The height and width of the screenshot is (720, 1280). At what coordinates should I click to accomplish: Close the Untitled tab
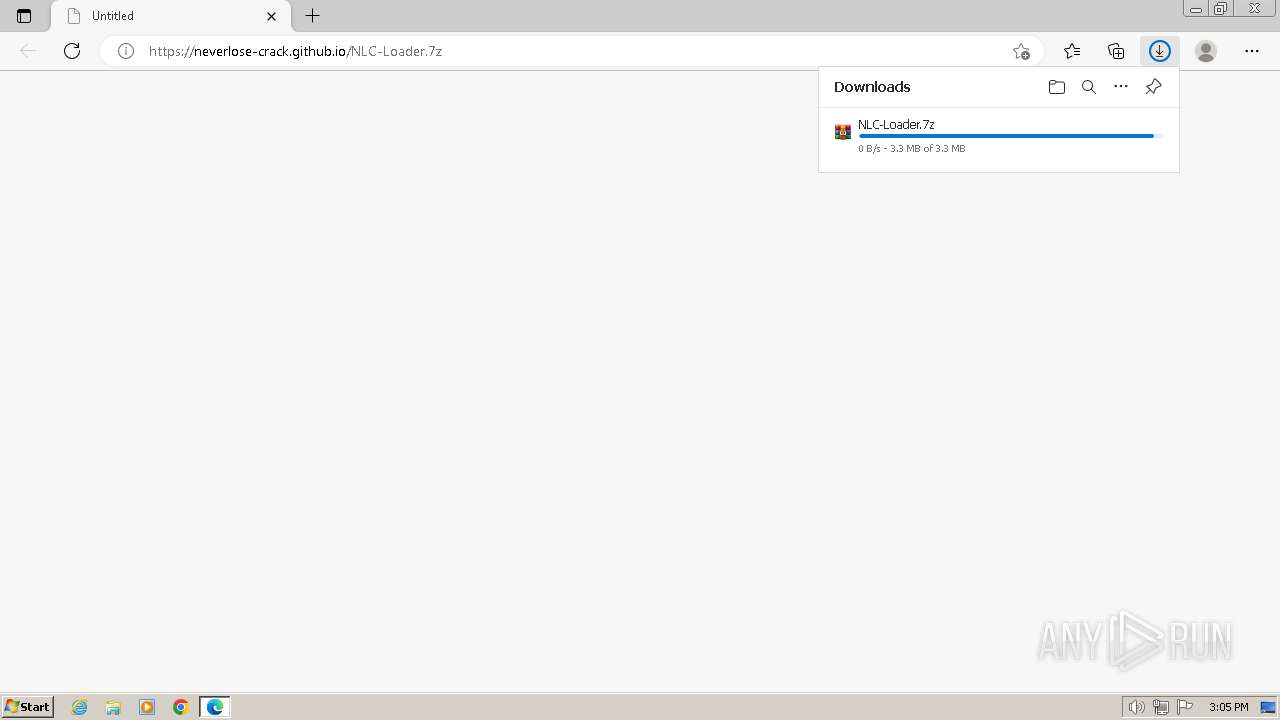coord(271,16)
